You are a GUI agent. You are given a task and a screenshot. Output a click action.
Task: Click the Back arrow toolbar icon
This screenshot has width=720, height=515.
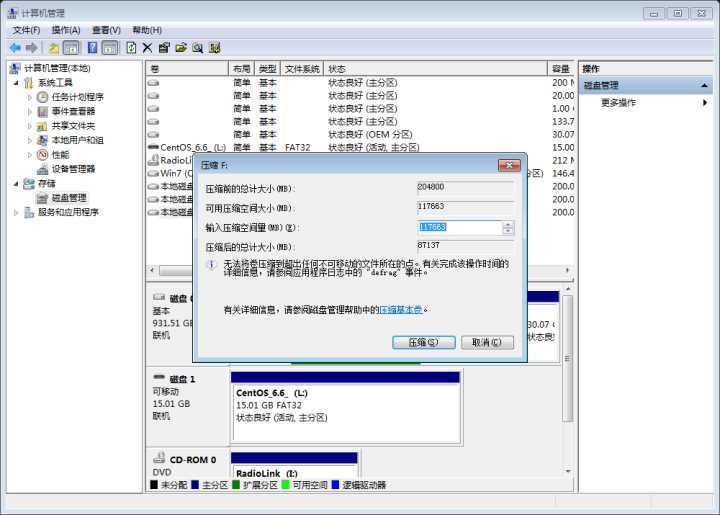pyautogui.click(x=15, y=47)
